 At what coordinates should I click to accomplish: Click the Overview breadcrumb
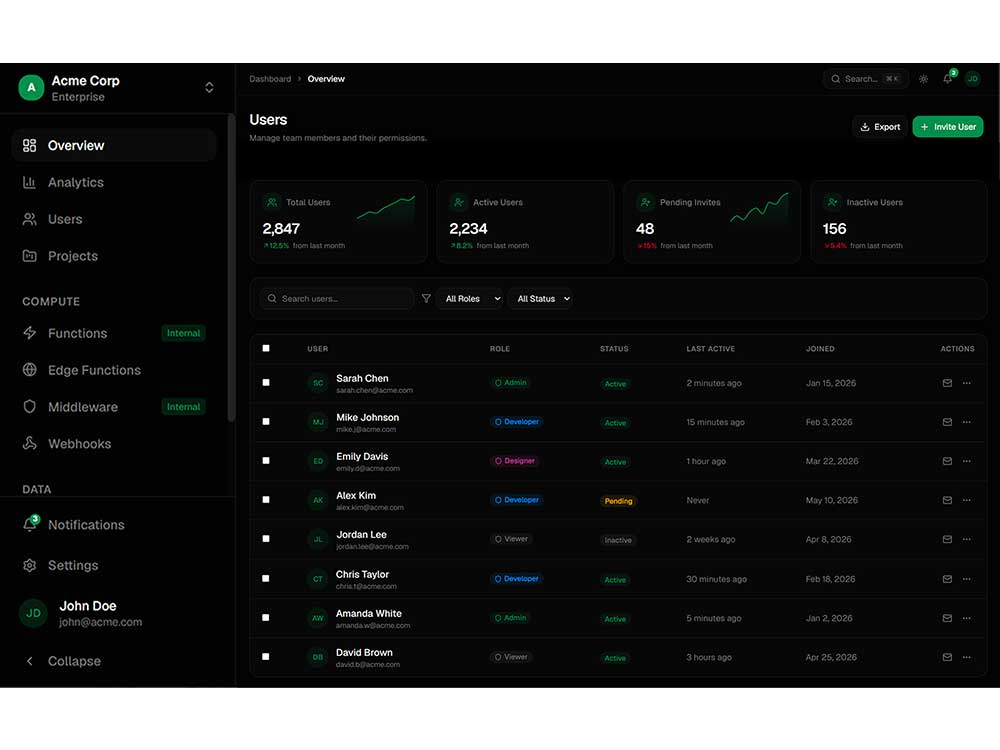(326, 79)
